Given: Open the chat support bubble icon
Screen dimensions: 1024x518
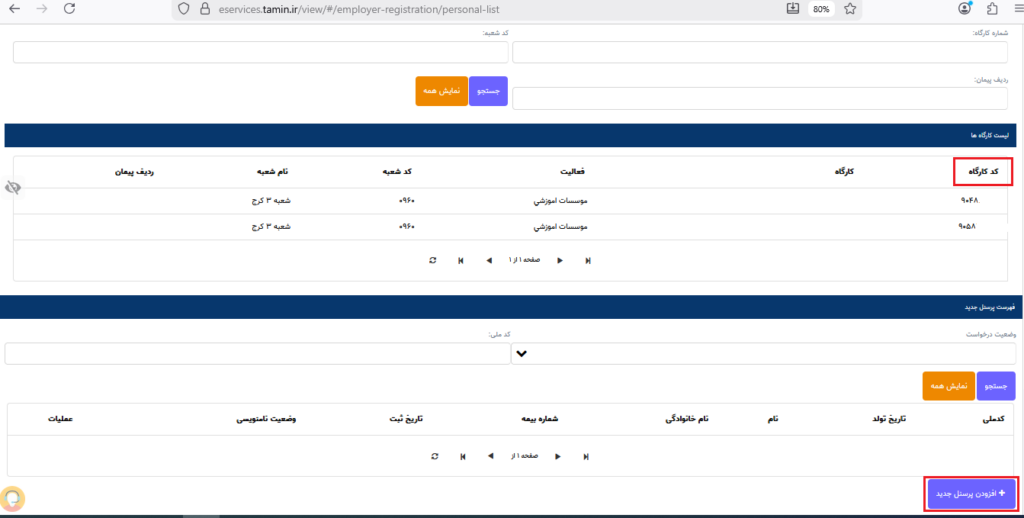Looking at the screenshot, I should pos(12,499).
